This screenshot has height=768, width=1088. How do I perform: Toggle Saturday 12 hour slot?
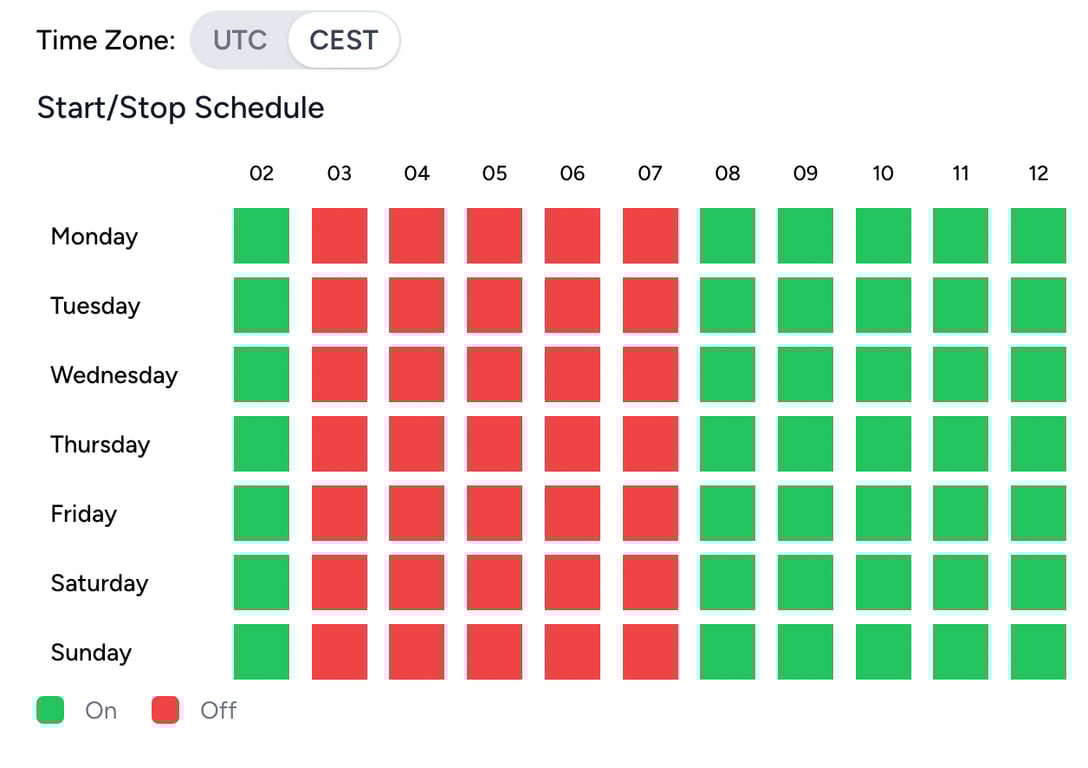coord(1038,582)
